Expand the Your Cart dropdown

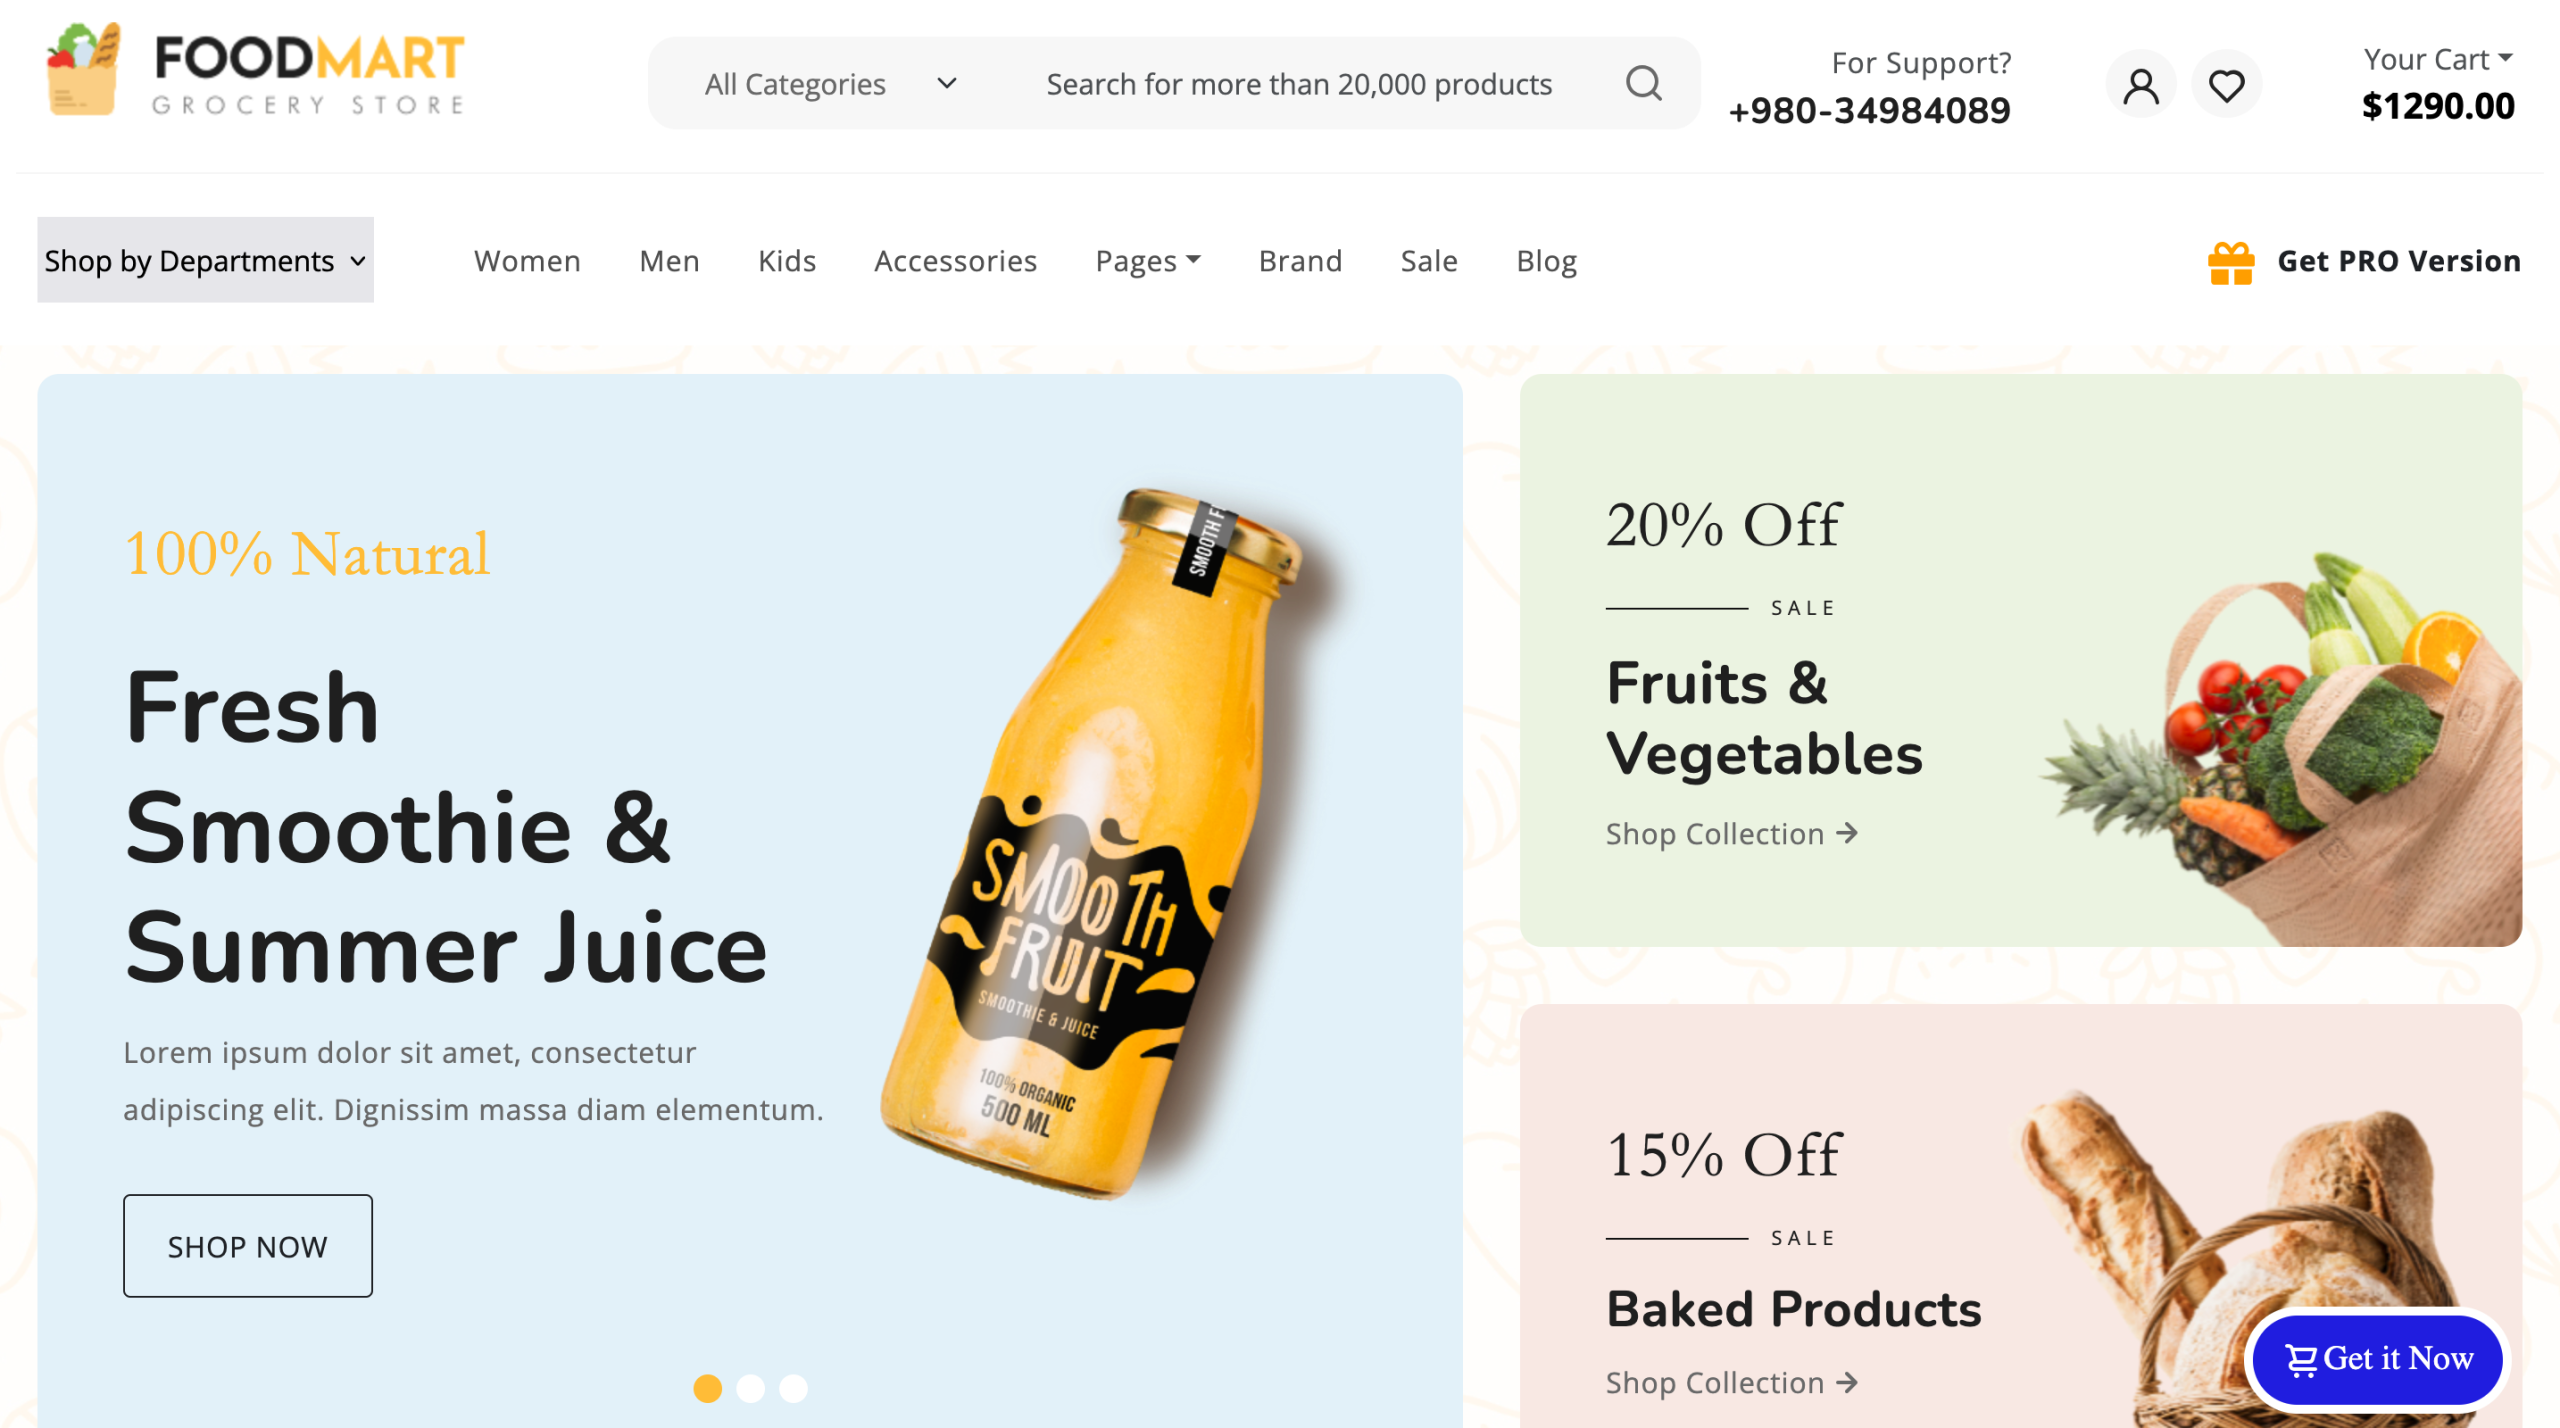click(x=2437, y=59)
